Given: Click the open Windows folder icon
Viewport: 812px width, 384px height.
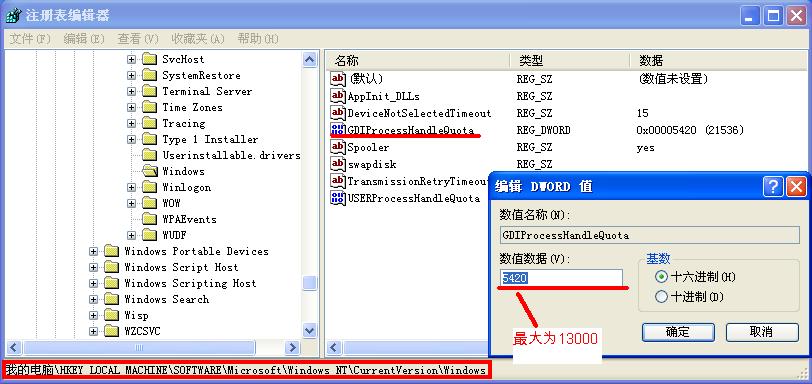Looking at the screenshot, I should (150, 171).
